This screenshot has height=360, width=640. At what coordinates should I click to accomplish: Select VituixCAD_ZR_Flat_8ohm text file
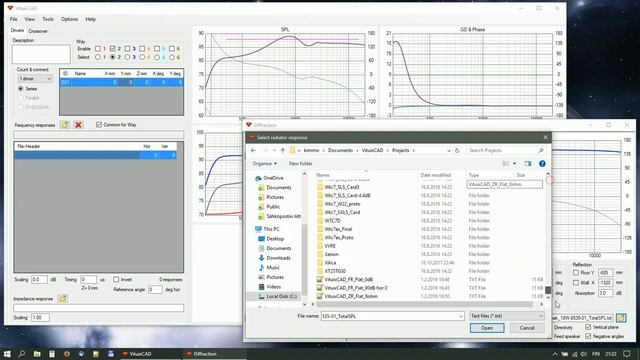click(x=347, y=296)
